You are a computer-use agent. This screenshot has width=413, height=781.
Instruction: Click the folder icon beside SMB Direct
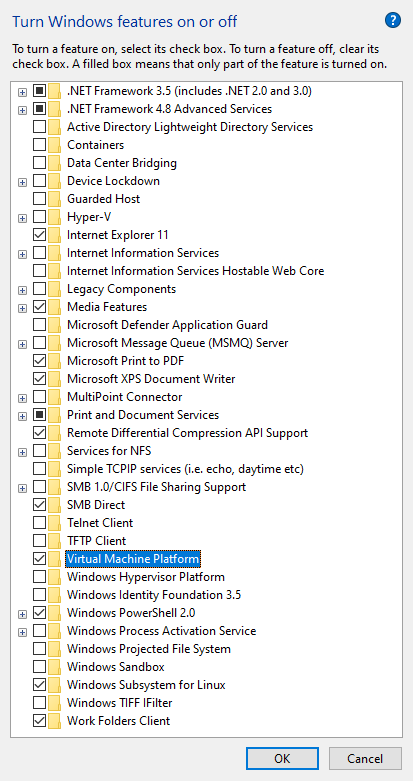(55, 505)
